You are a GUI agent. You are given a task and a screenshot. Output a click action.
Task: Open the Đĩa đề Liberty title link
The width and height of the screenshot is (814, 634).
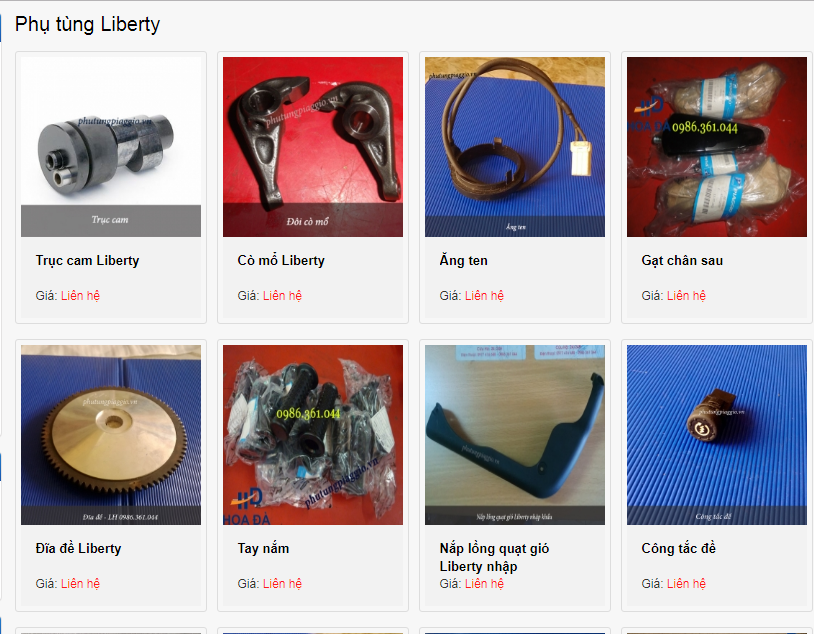click(78, 548)
